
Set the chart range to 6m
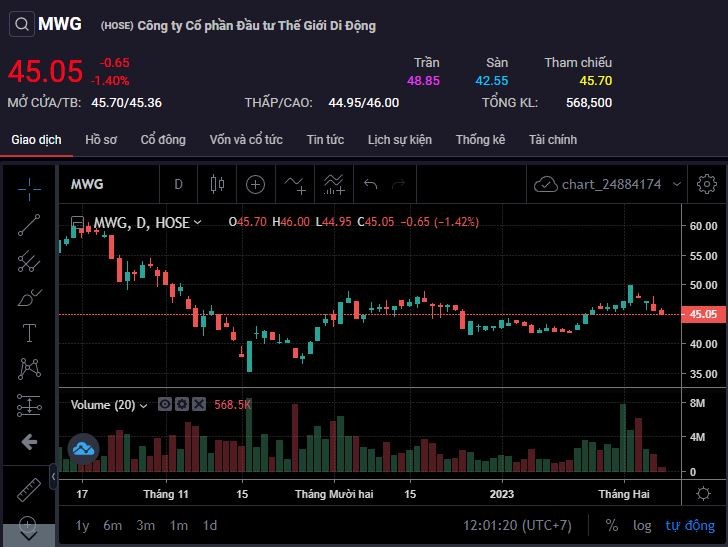(x=112, y=525)
